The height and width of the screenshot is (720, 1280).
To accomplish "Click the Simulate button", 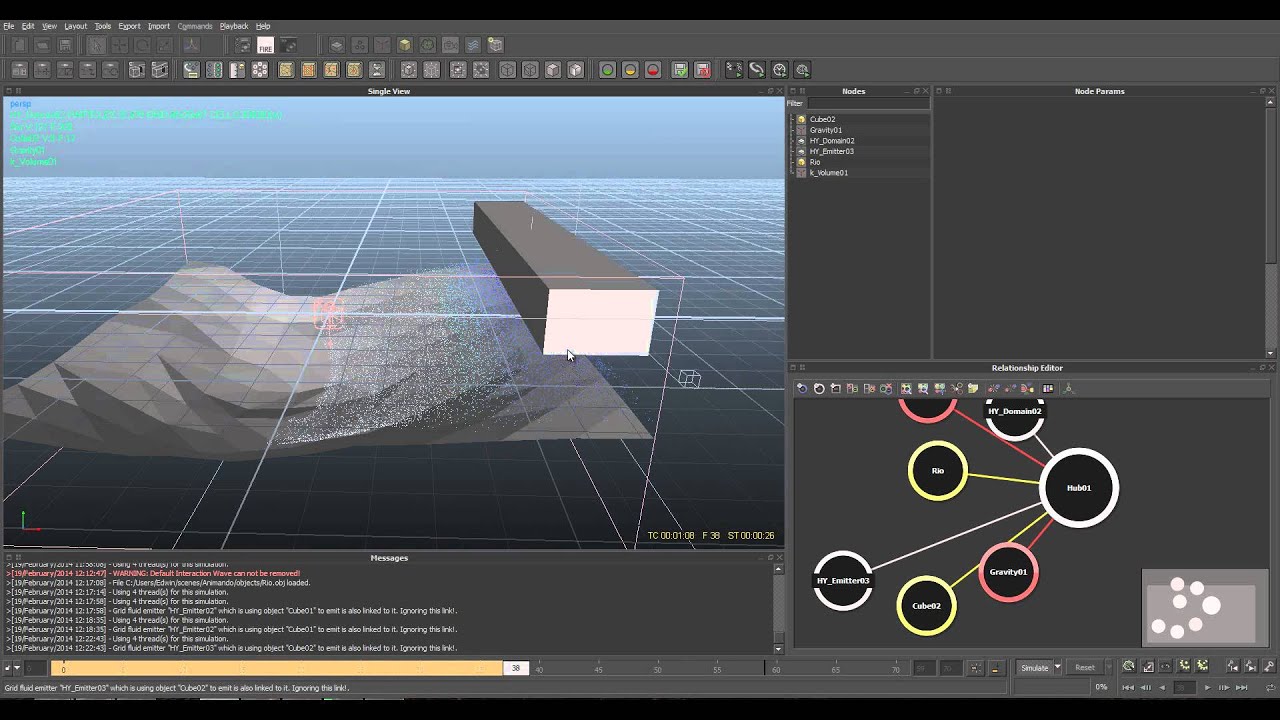I will tap(1034, 668).
